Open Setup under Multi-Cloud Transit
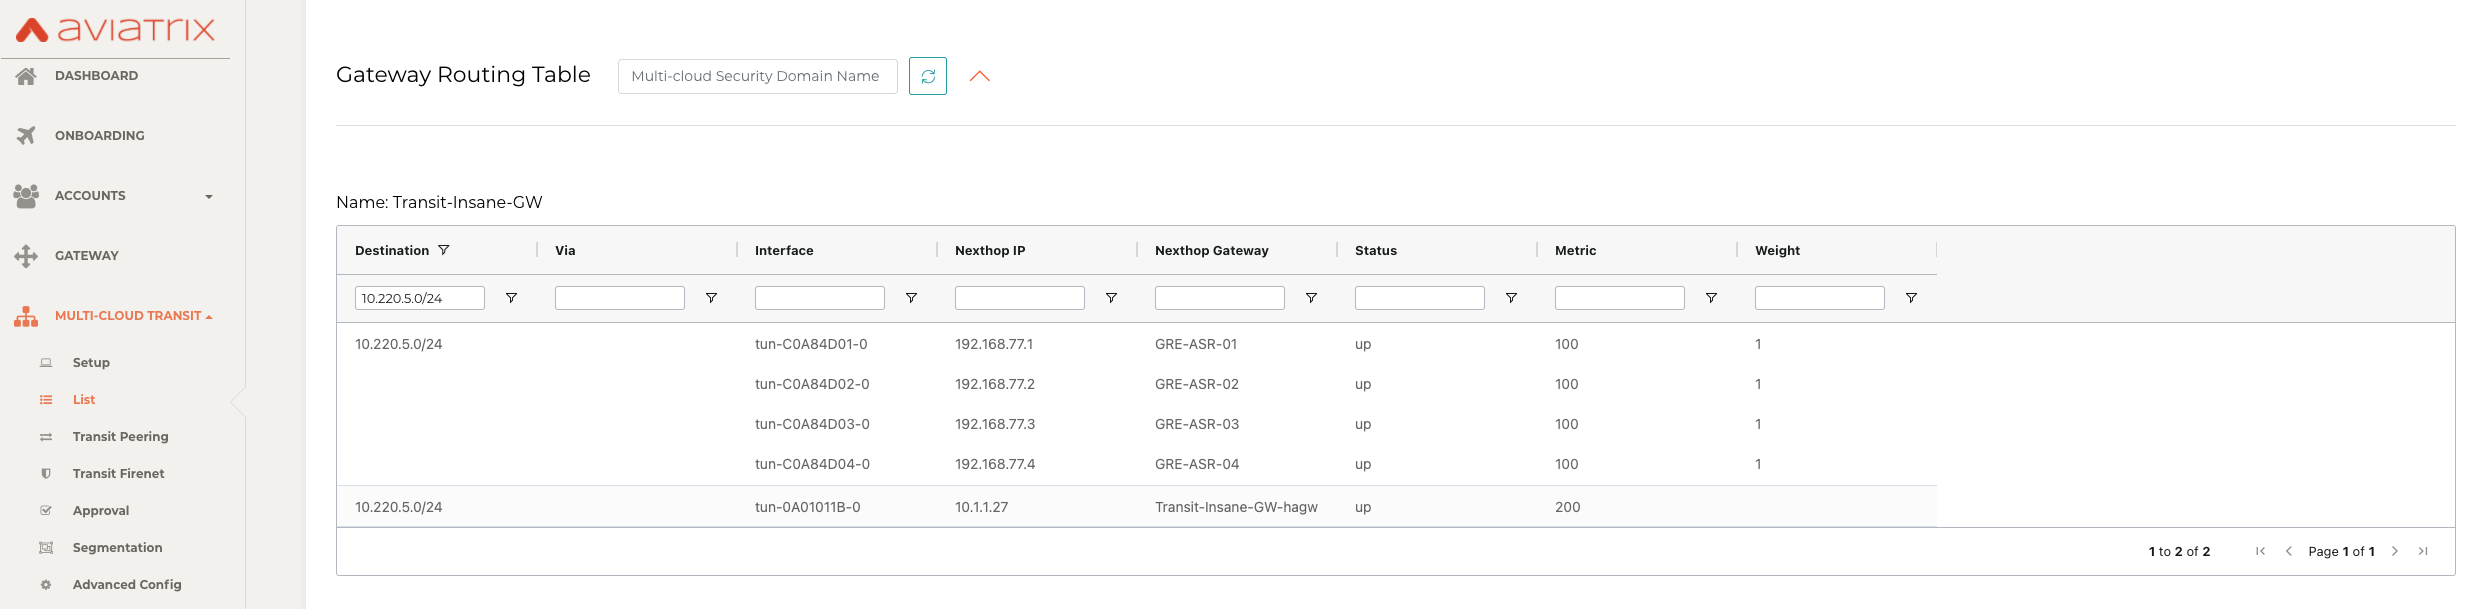 click(x=91, y=363)
